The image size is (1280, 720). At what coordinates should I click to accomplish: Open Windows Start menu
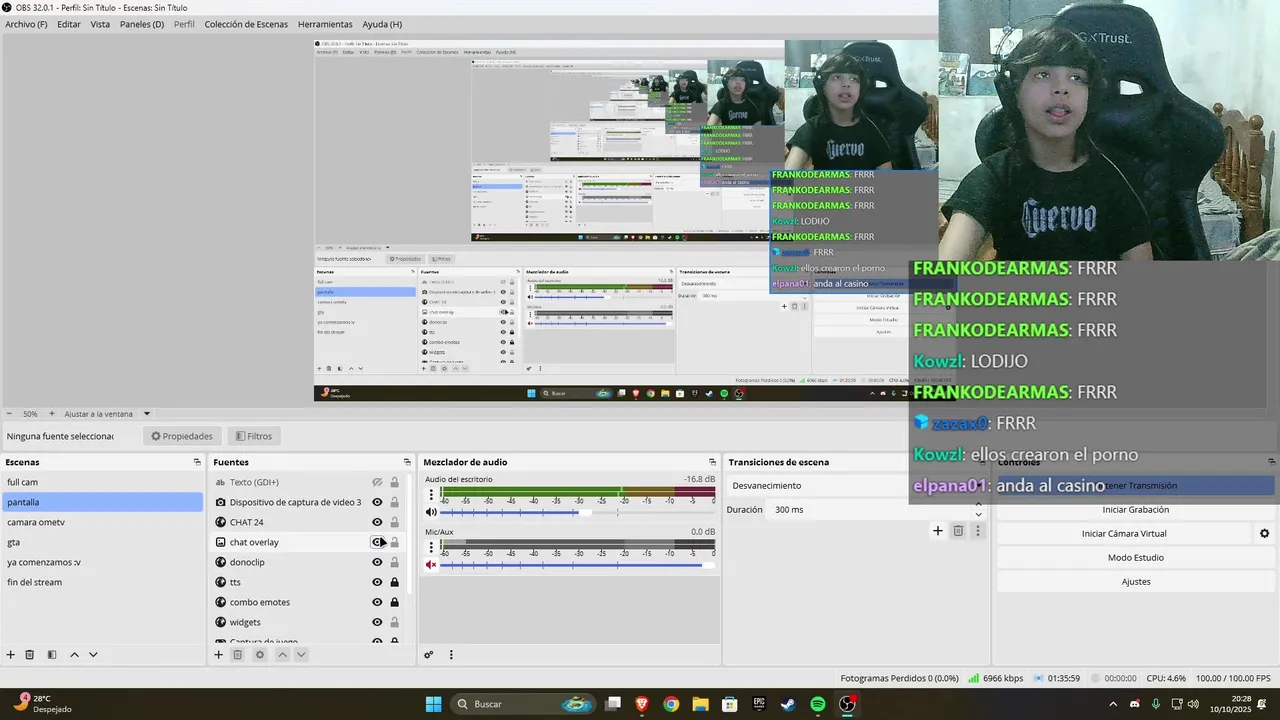click(x=433, y=704)
